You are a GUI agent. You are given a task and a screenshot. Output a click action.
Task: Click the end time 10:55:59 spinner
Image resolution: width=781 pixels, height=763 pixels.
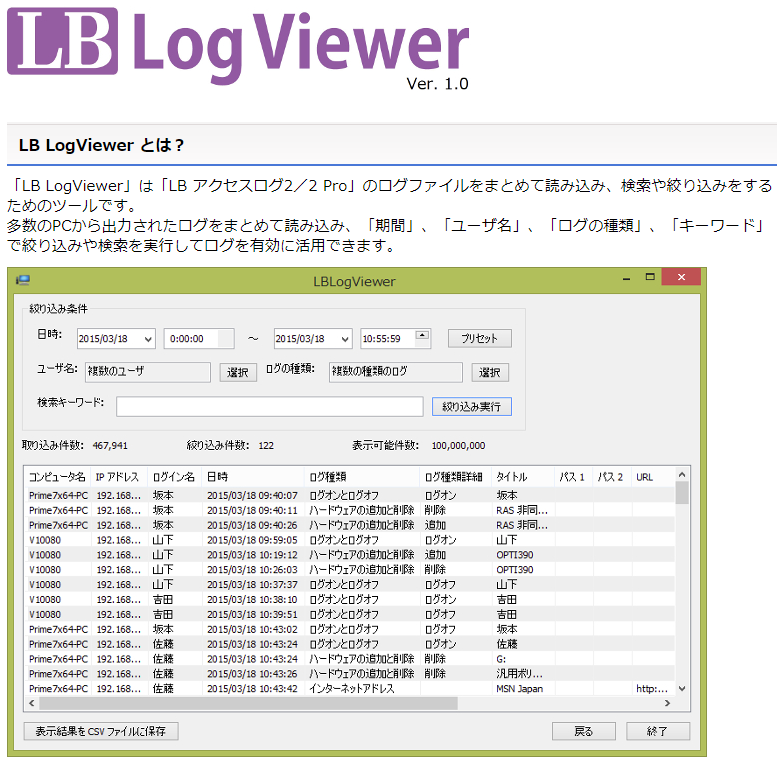pos(421,338)
